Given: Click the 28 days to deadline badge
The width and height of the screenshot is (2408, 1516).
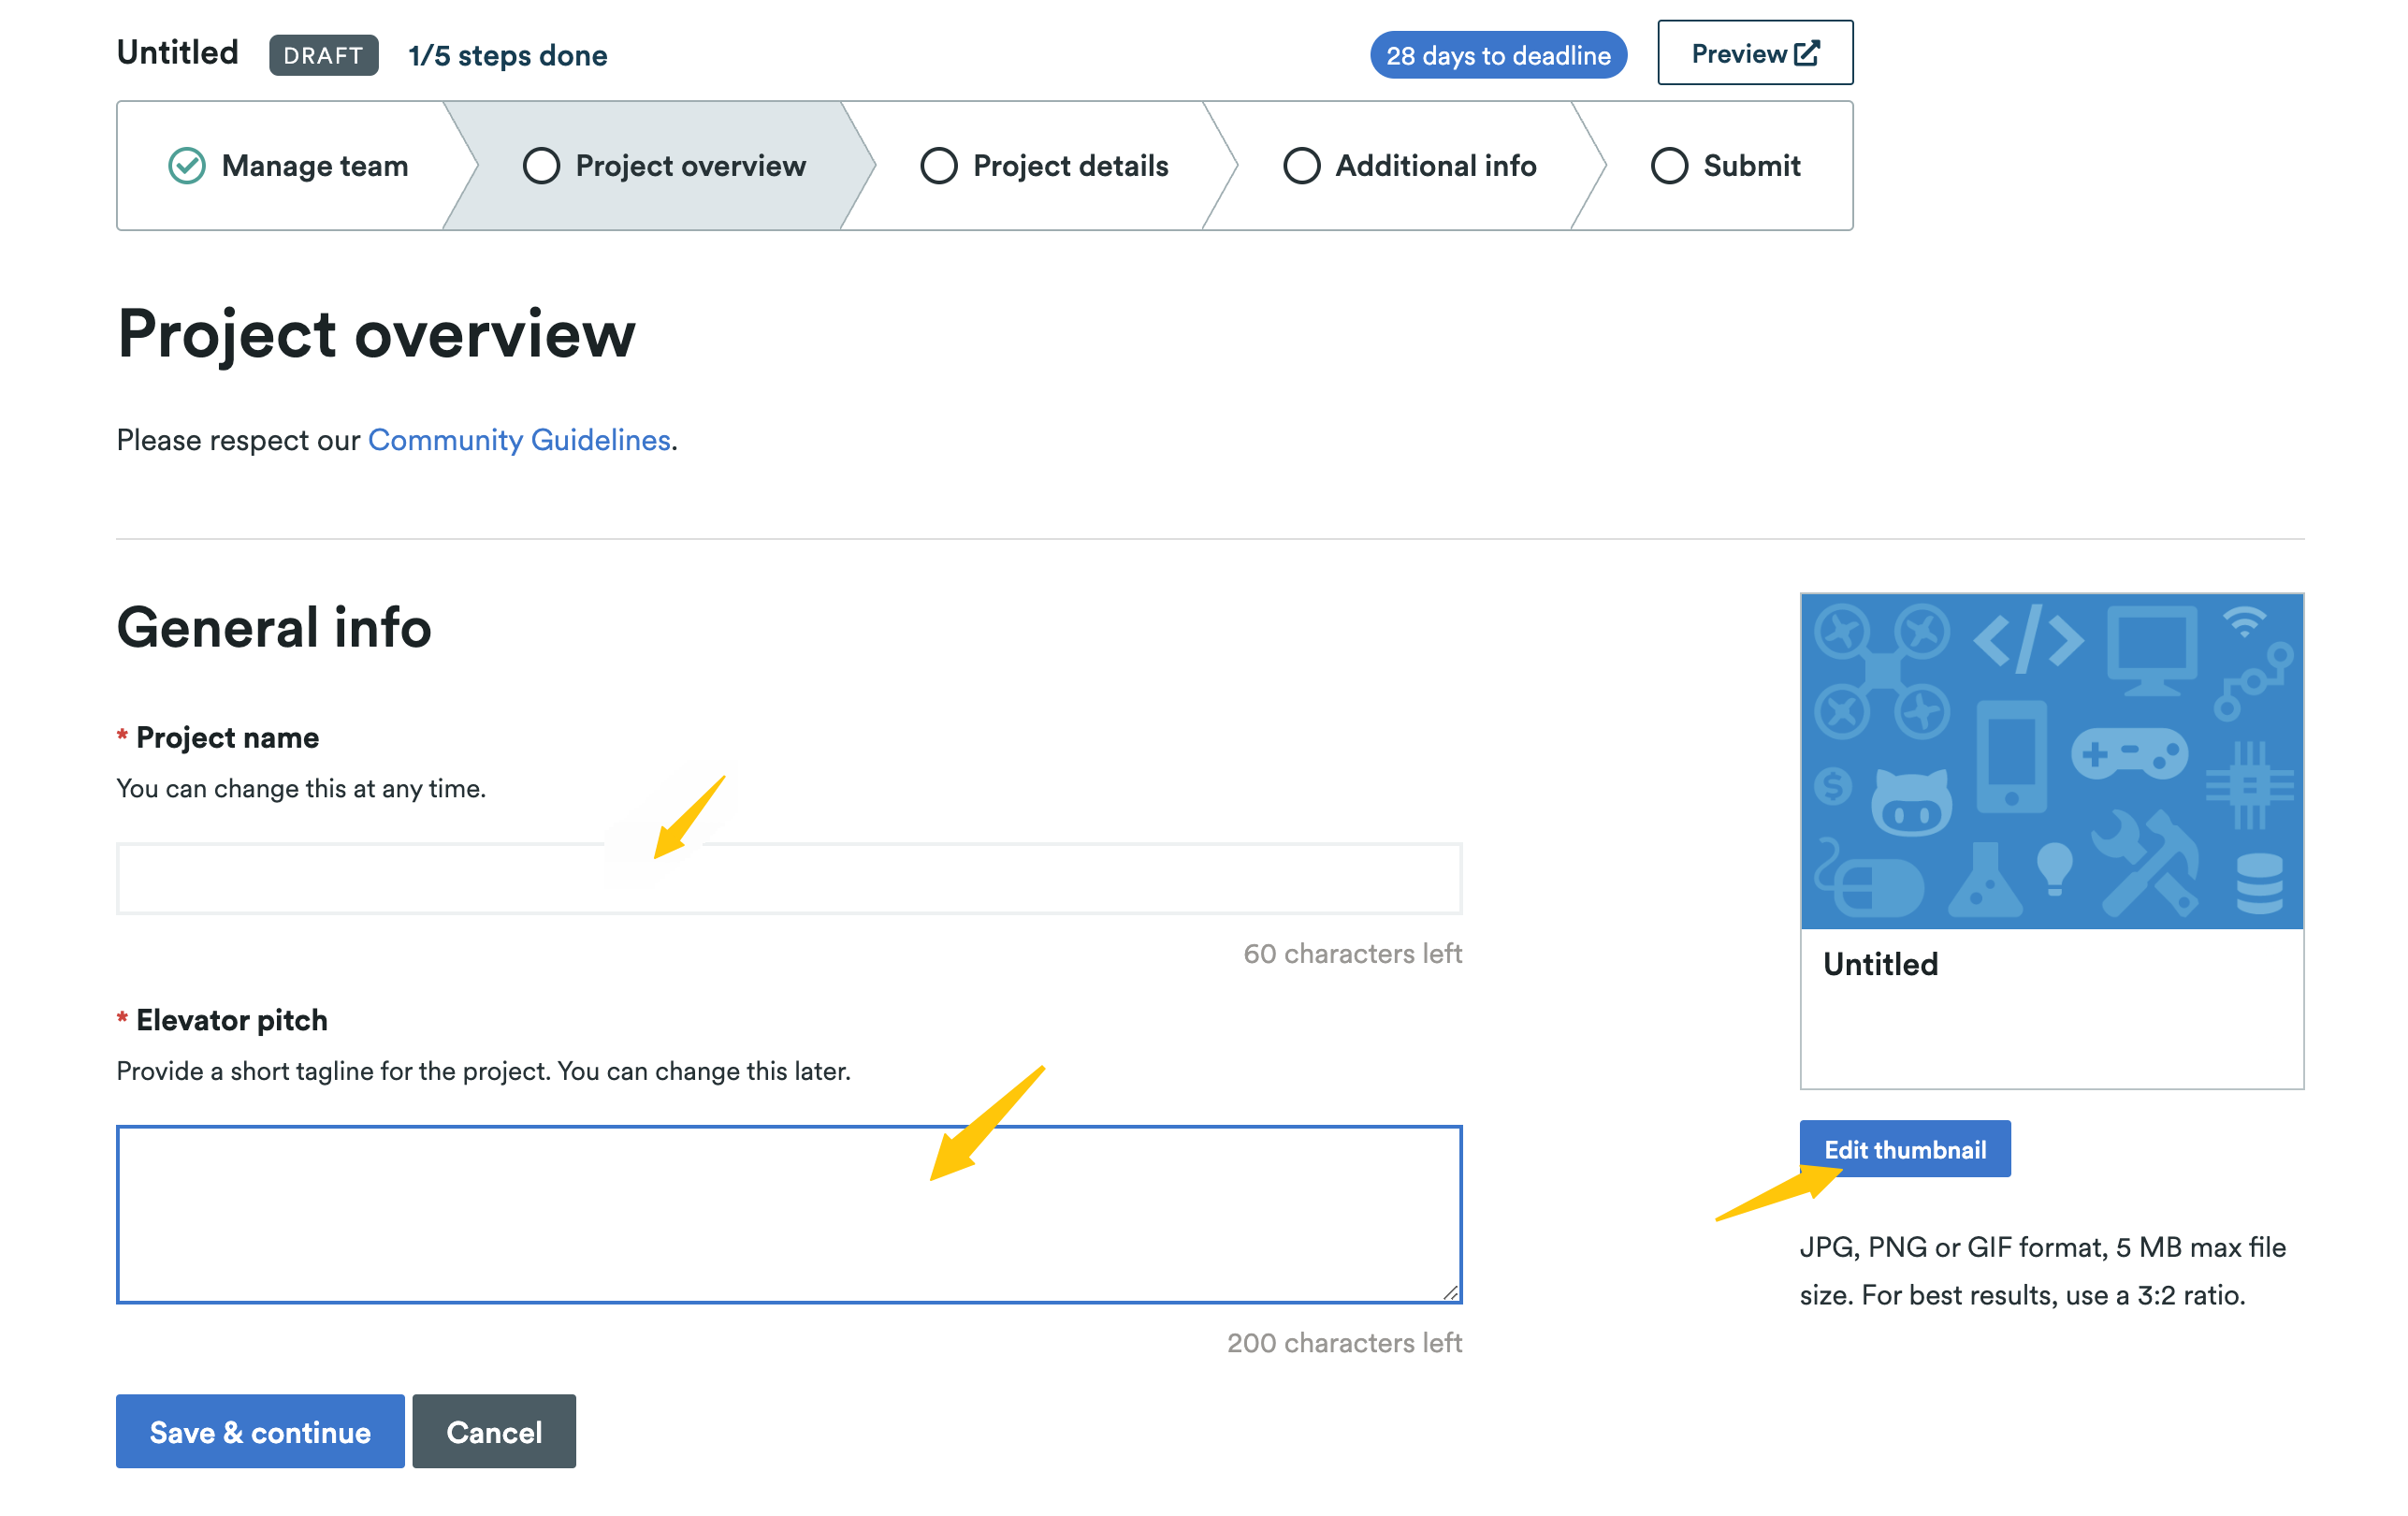Looking at the screenshot, I should pyautogui.click(x=1497, y=55).
